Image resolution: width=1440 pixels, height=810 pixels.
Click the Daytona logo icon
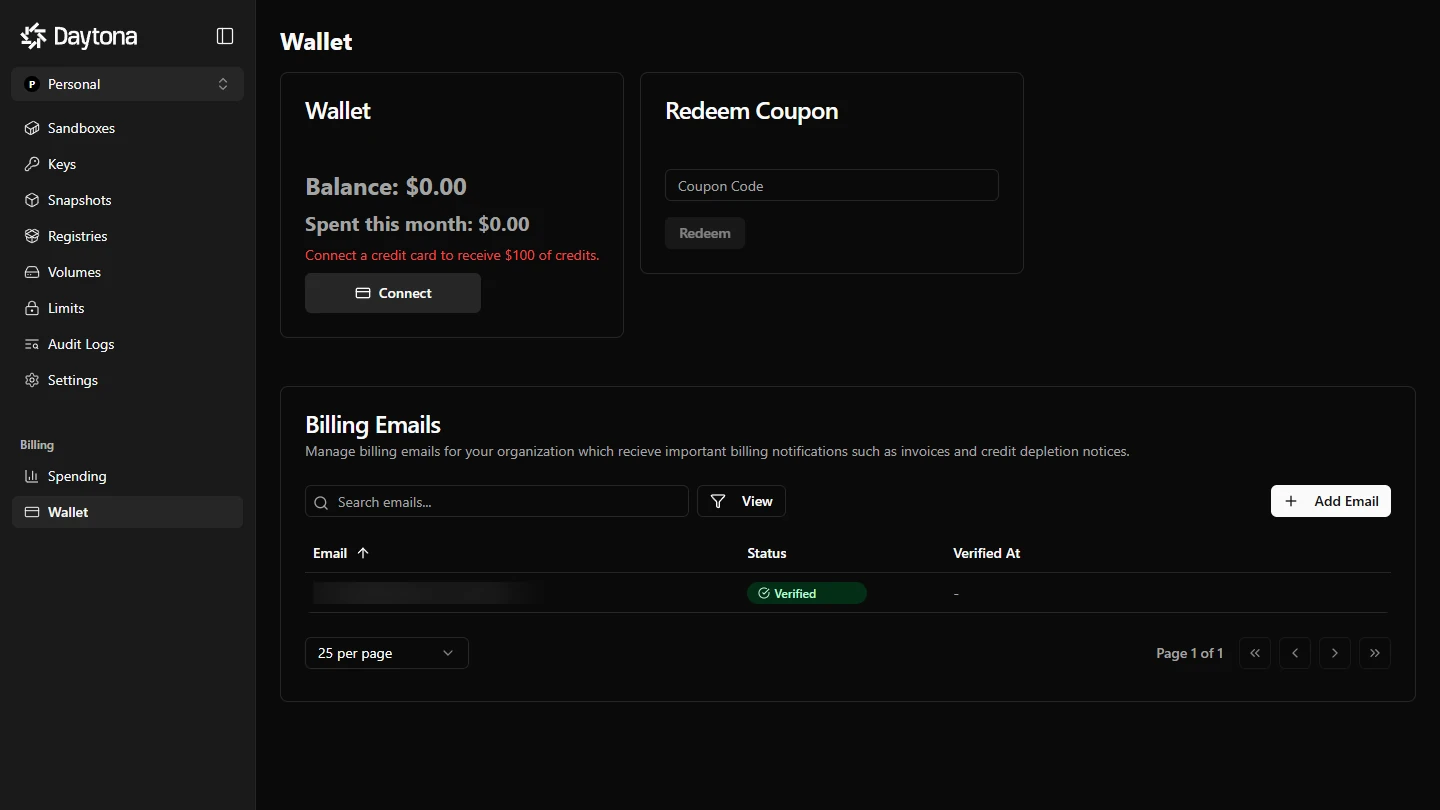pos(34,37)
